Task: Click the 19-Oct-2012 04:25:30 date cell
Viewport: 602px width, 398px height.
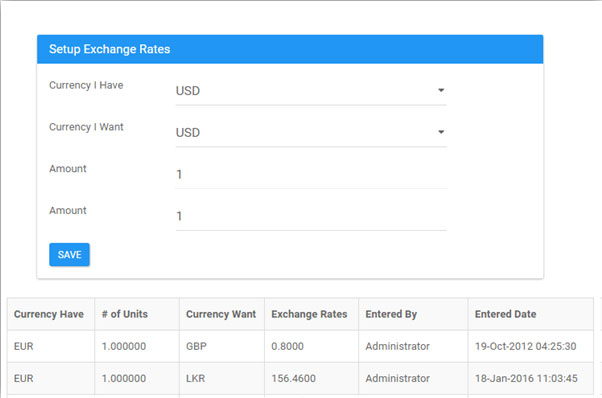Action: [531, 346]
